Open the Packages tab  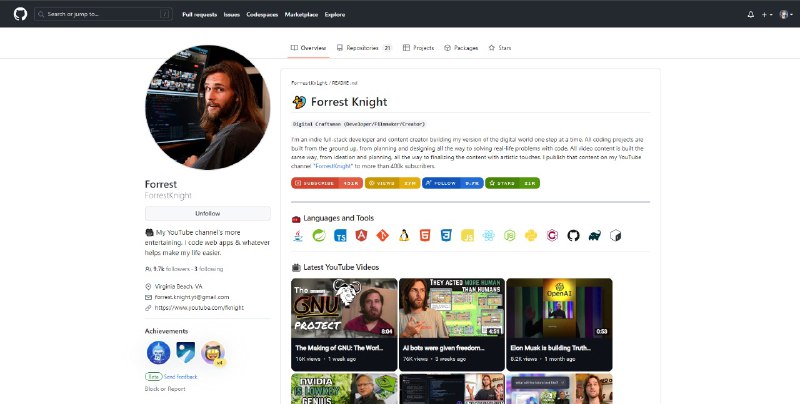coord(461,48)
